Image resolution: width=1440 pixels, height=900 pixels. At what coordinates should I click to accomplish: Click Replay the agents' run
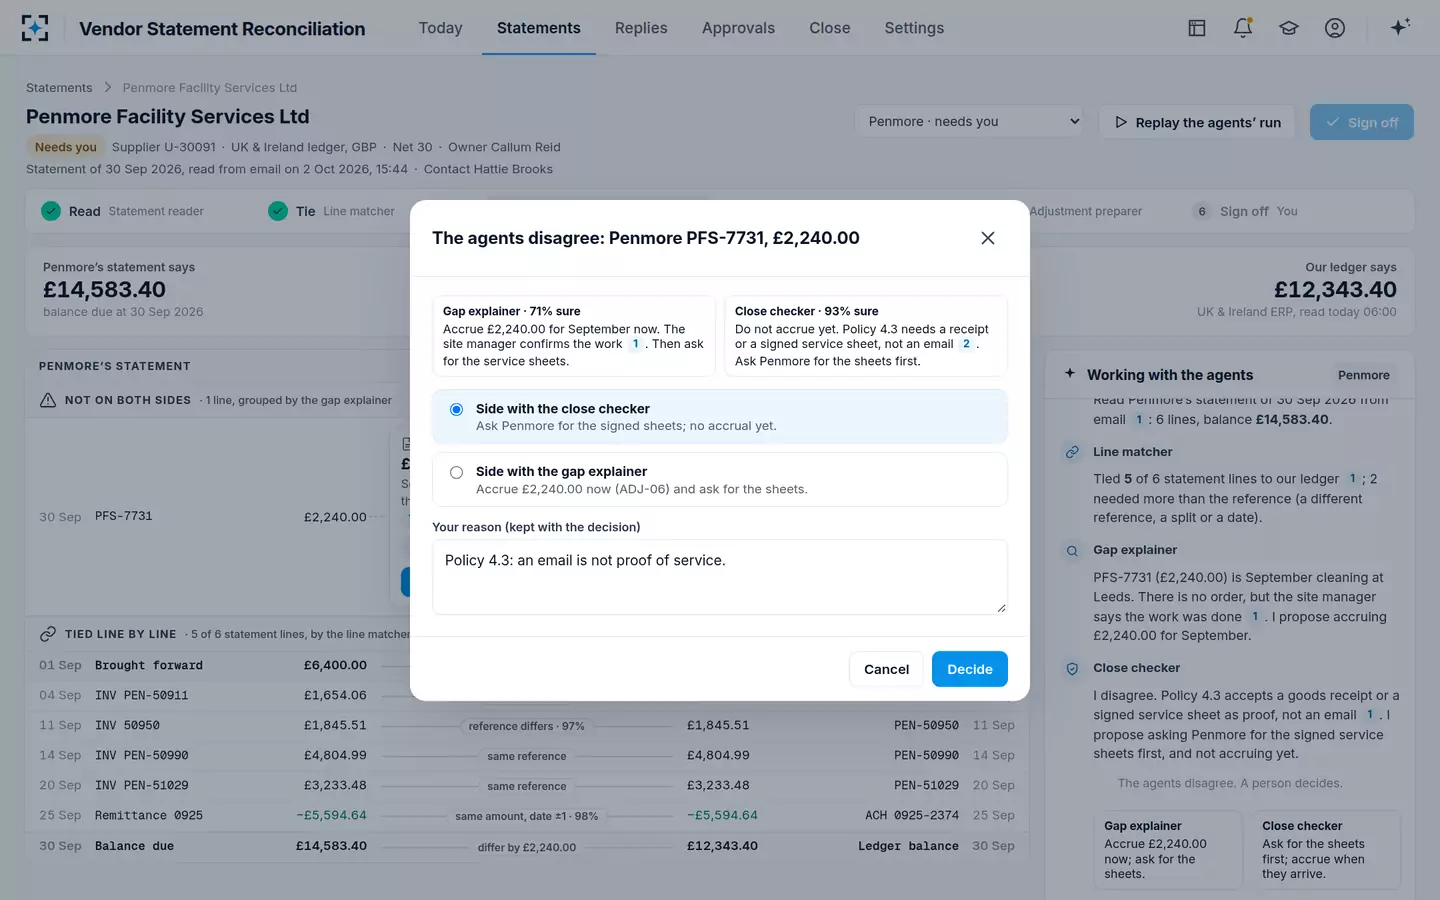point(1197,122)
